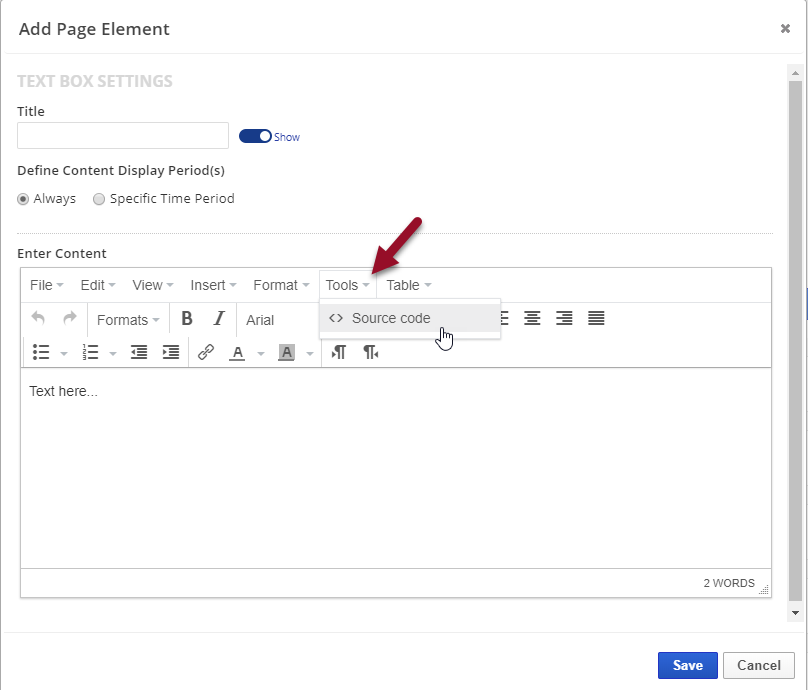Toggle the Show title switch
This screenshot has width=808, height=690.
[x=256, y=136]
